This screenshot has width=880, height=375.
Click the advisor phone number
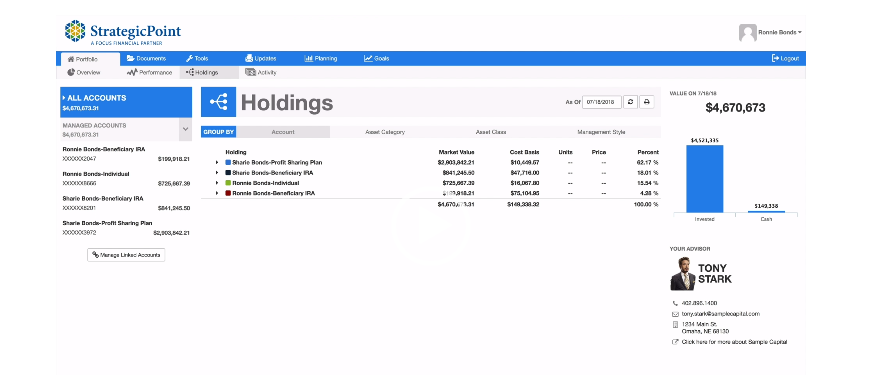(x=699, y=303)
